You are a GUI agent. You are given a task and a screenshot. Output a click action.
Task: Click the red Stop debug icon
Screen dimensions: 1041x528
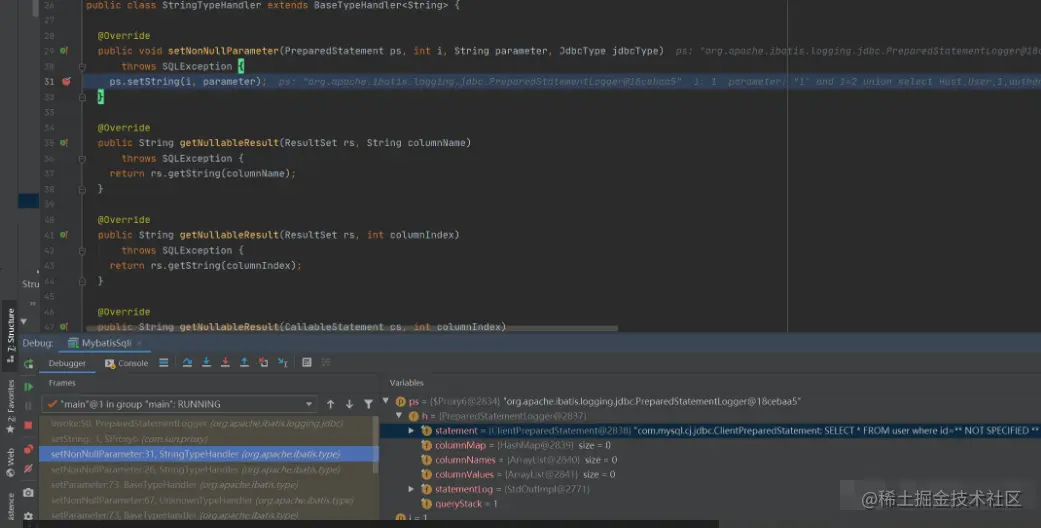click(29, 425)
